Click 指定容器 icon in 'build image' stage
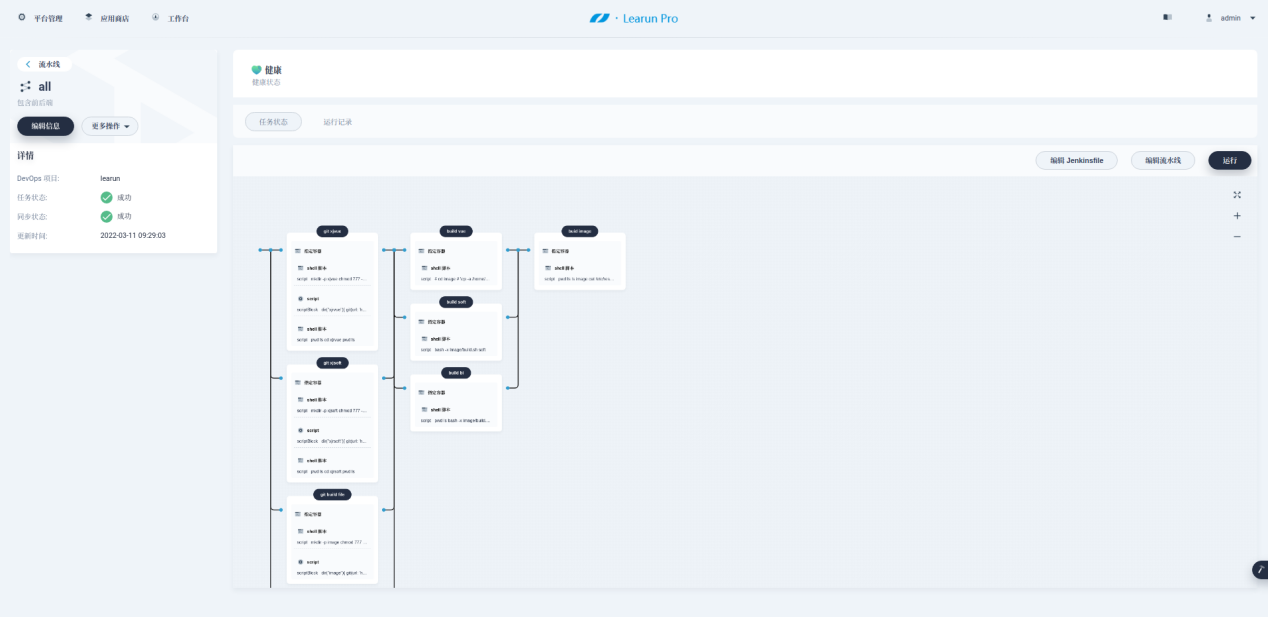 [546, 251]
